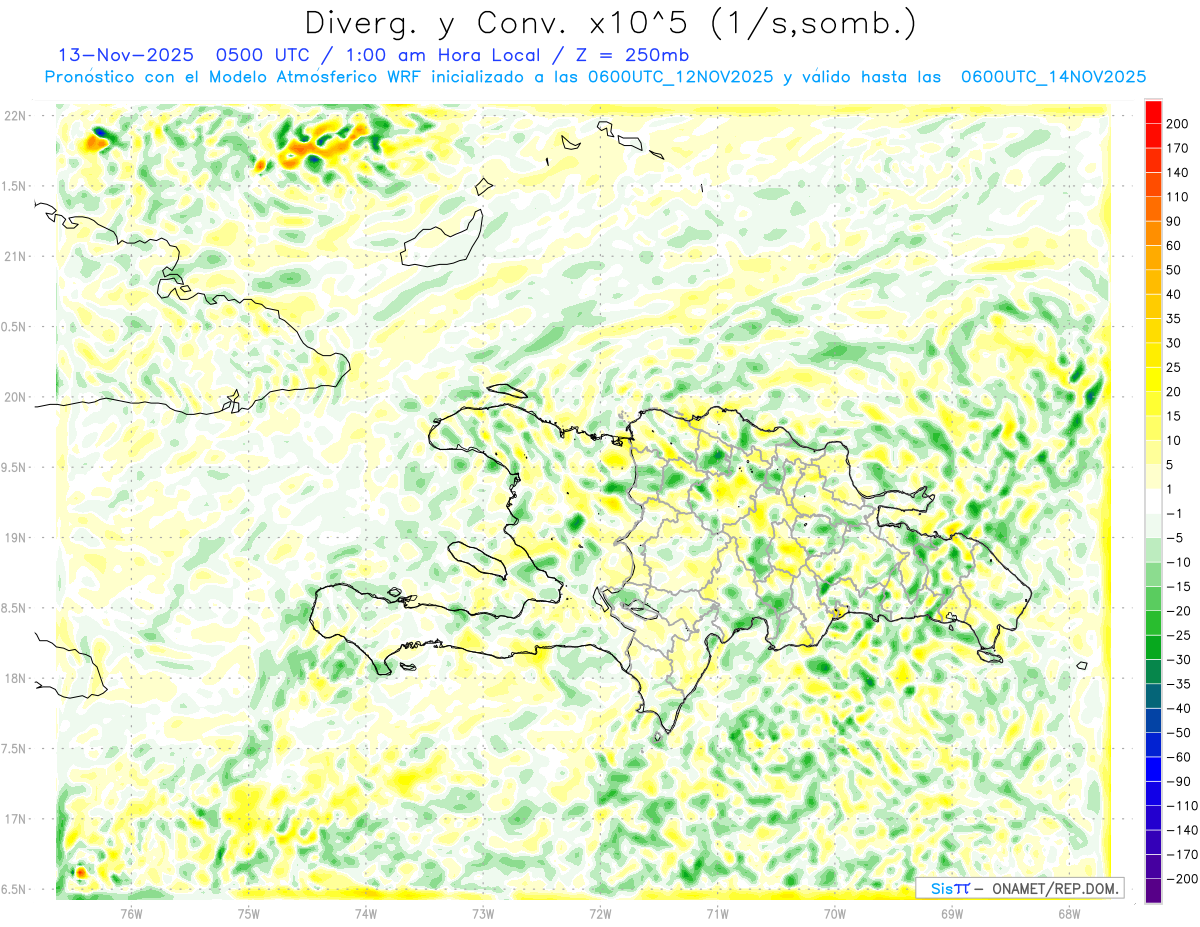Viewport: 1200px width, 927px height.
Task: Click the title 'Diverg. y Conv. x10^5 (1/s,somb.)'
Action: [610, 22]
